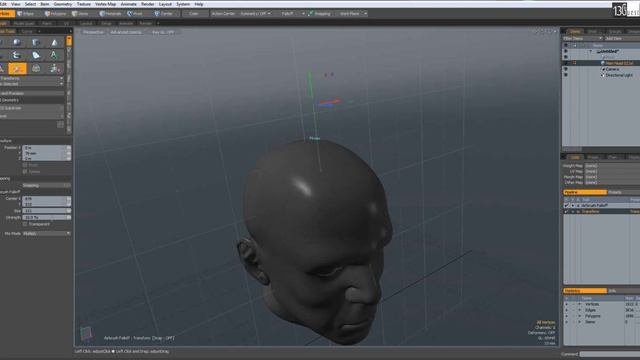Switch to Pivot mode in toolbar
This screenshot has width=640, height=360.
(x=135, y=13)
